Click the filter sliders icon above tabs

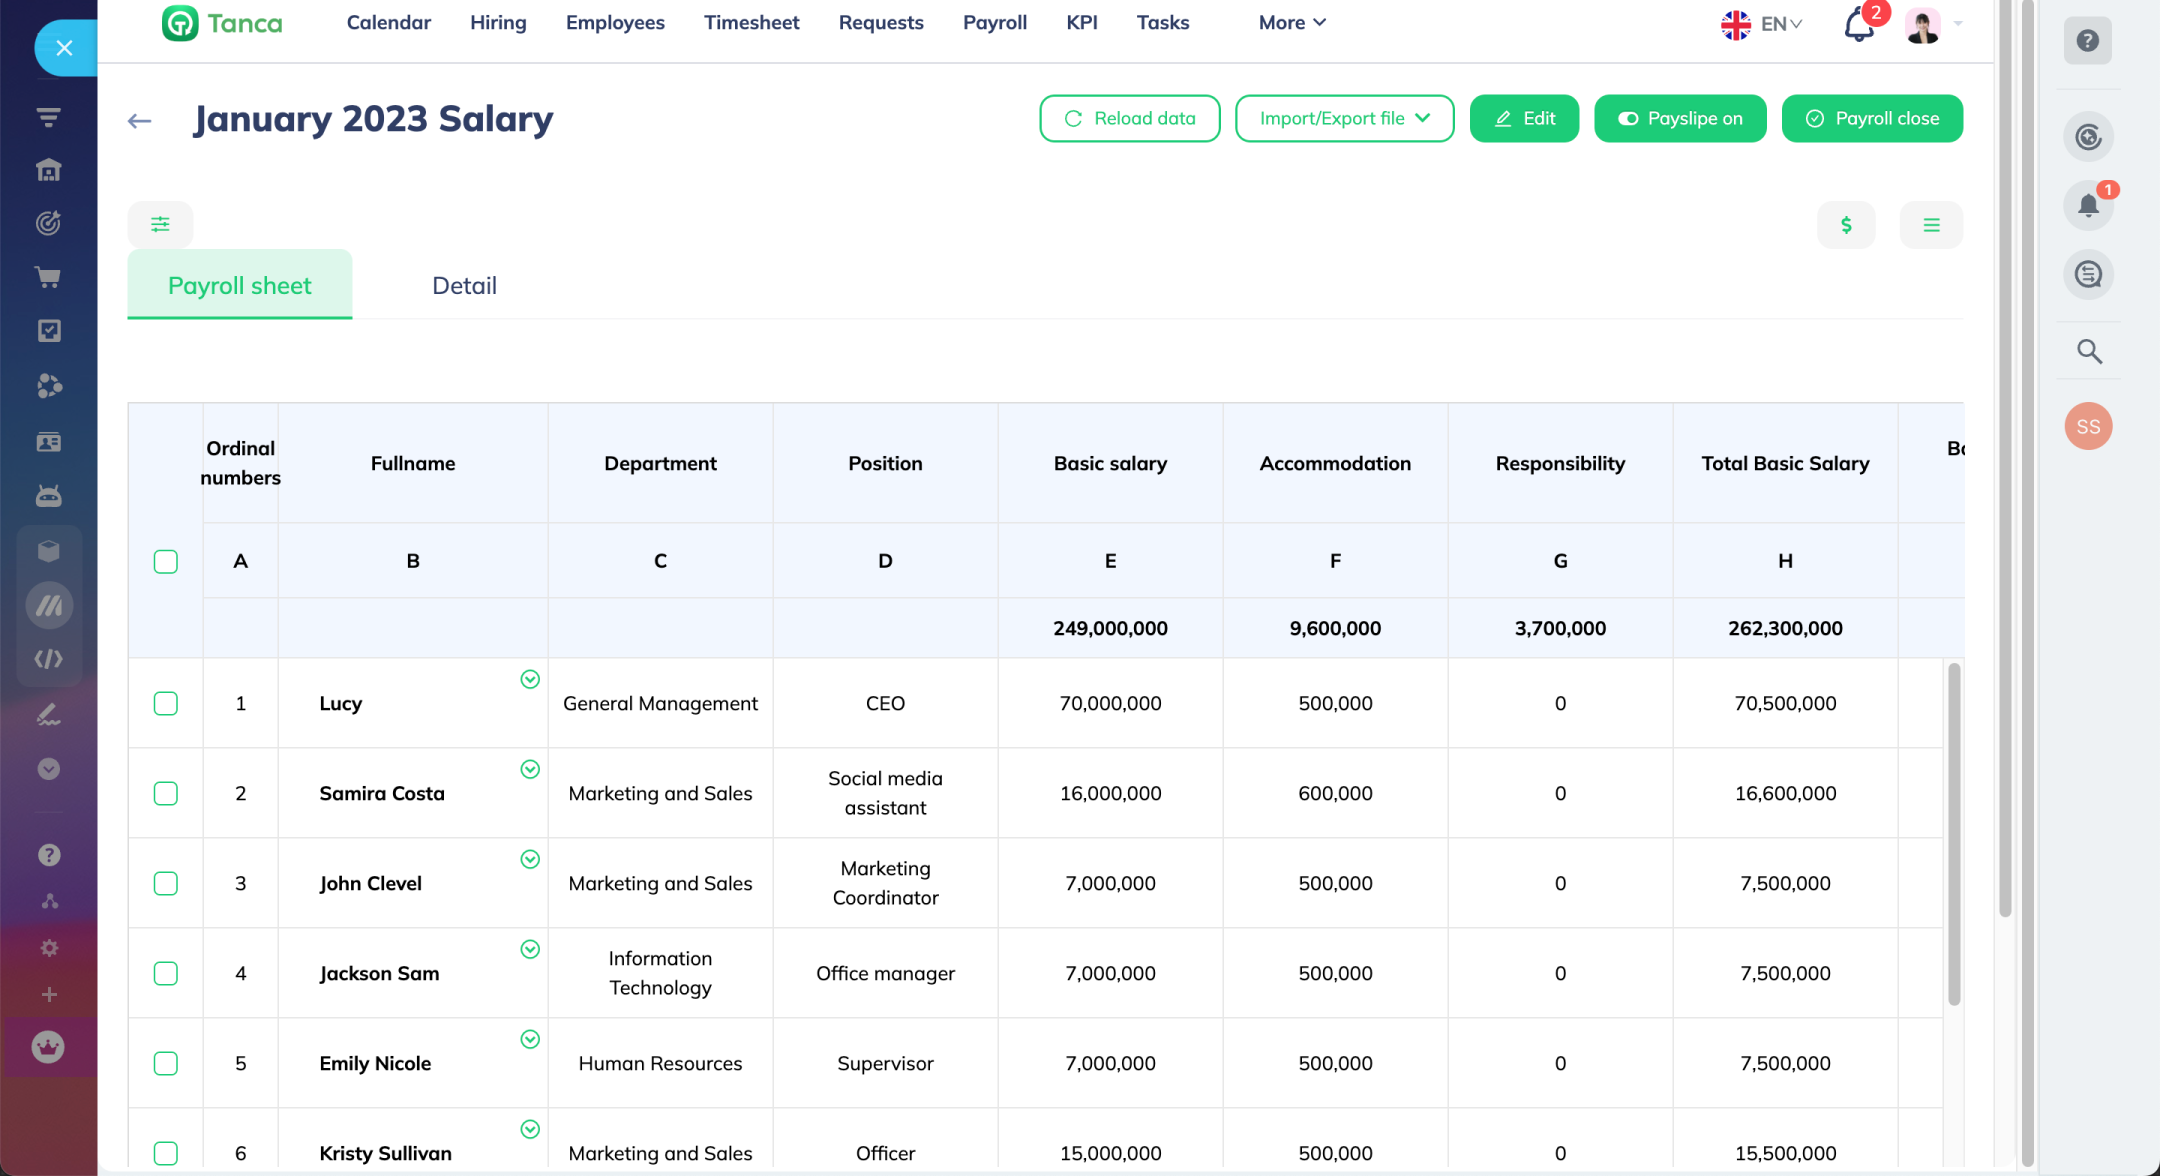160,224
